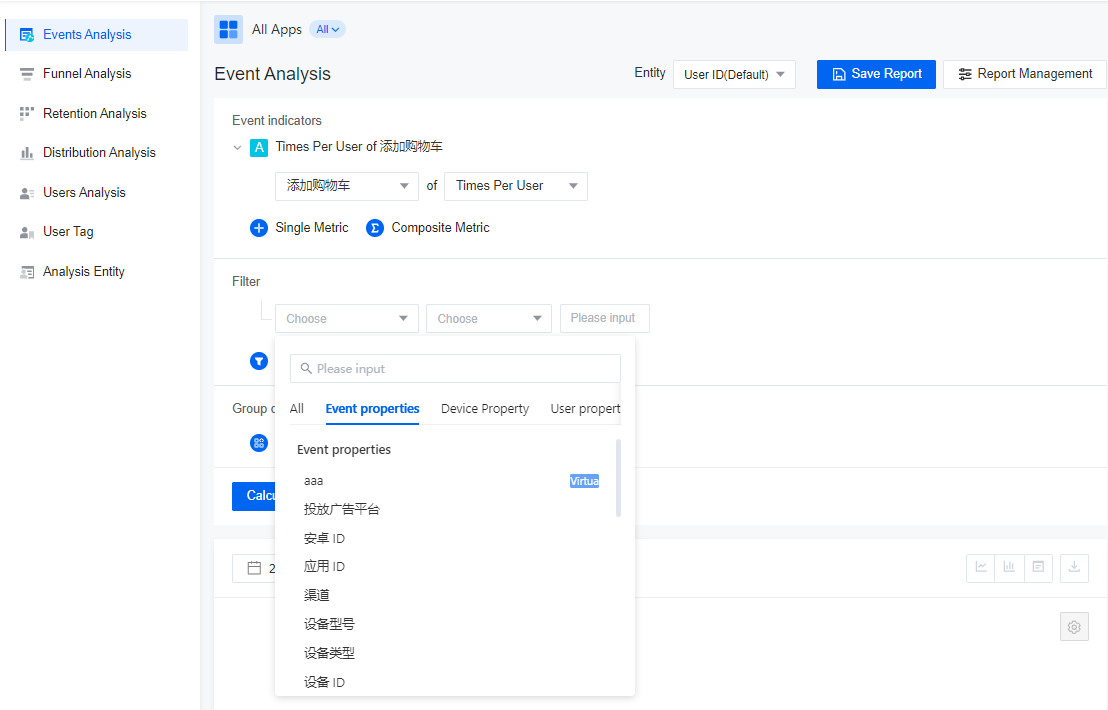
Task: Click the blue group-by icon
Action: [259, 443]
